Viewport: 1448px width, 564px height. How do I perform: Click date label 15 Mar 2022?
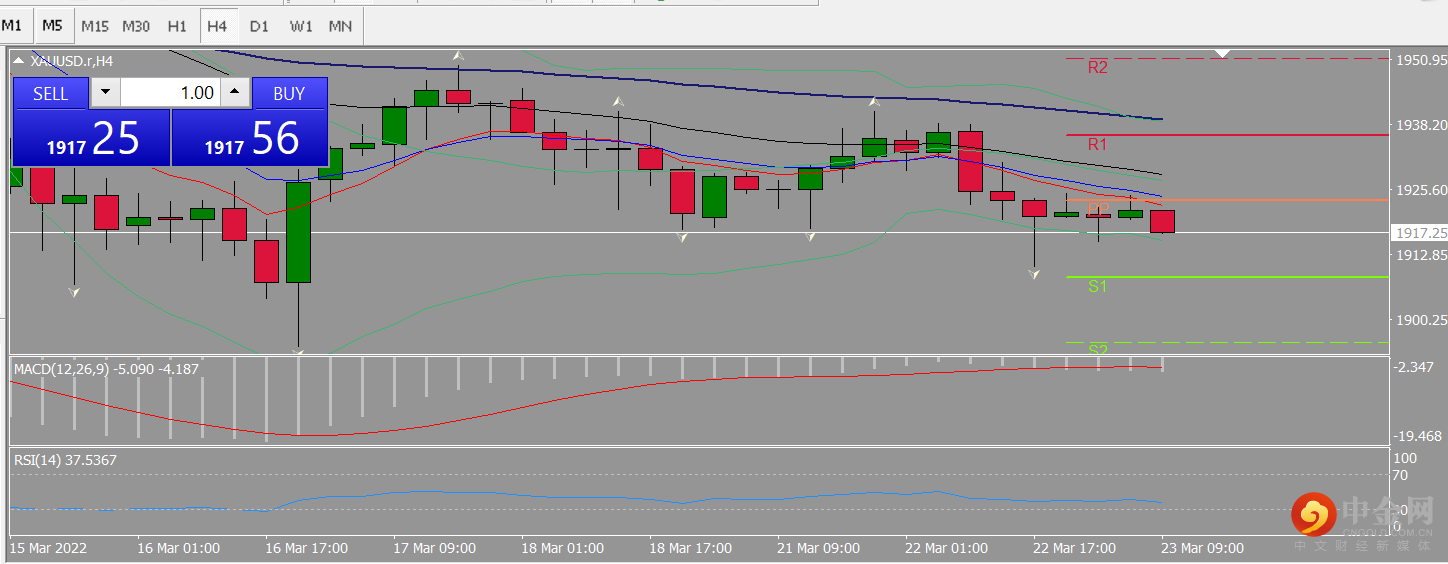pyautogui.click(x=48, y=548)
